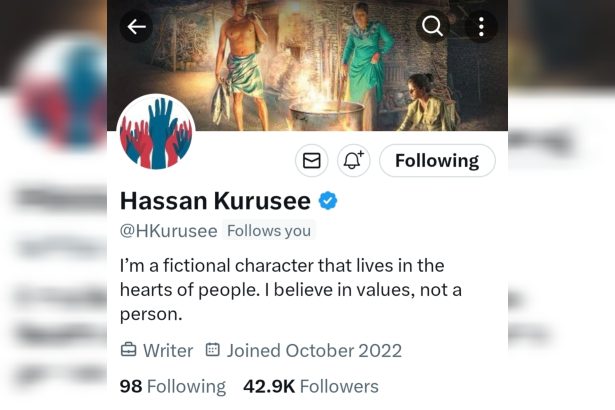Image resolution: width=615 pixels, height=410 pixels.
Task: Click the Joined October 2022 text
Action: [x=314, y=350]
